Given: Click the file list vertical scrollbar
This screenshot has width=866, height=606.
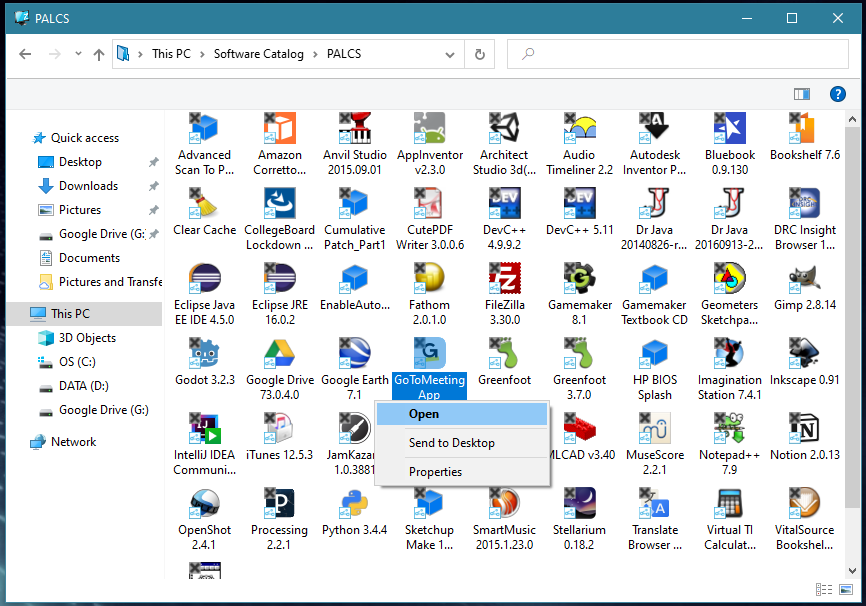Looking at the screenshot, I should click(852, 318).
